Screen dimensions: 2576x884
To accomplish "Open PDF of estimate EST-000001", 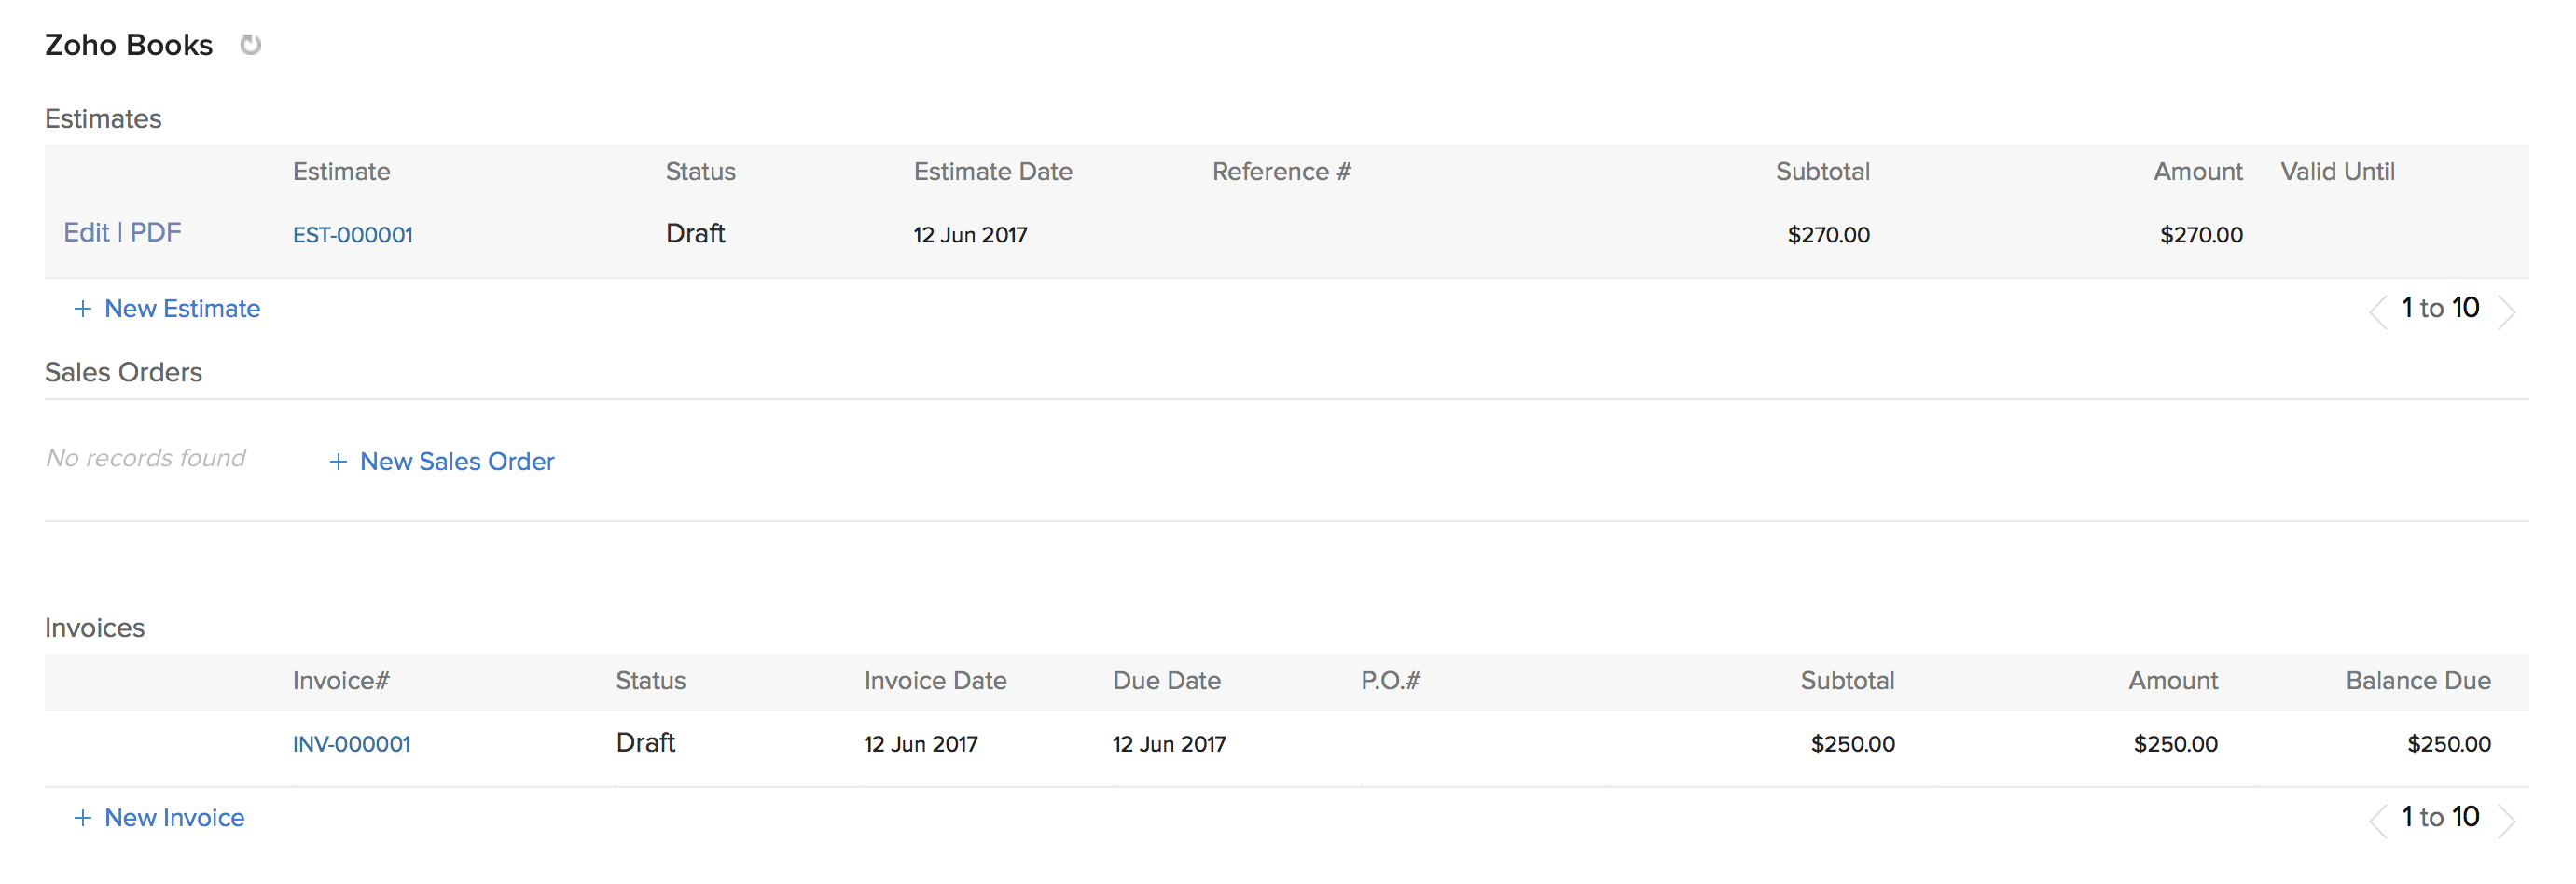I will (156, 233).
